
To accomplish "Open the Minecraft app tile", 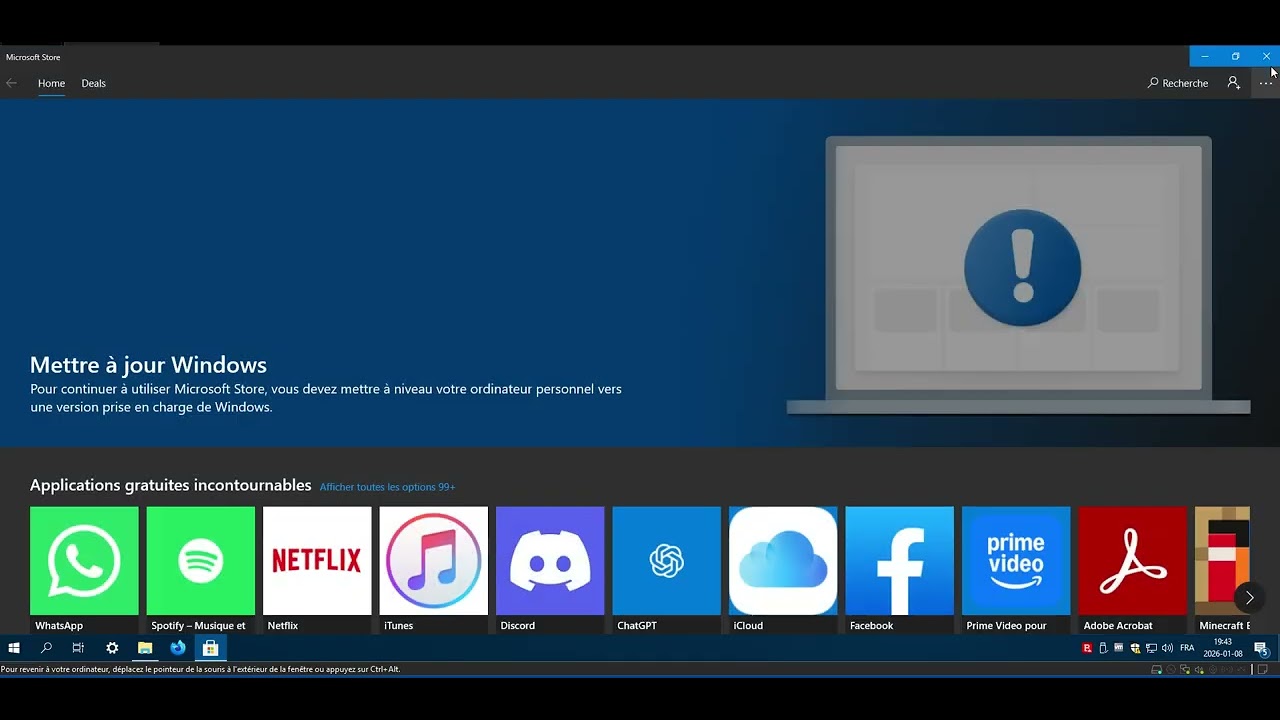I will tap(1222, 569).
